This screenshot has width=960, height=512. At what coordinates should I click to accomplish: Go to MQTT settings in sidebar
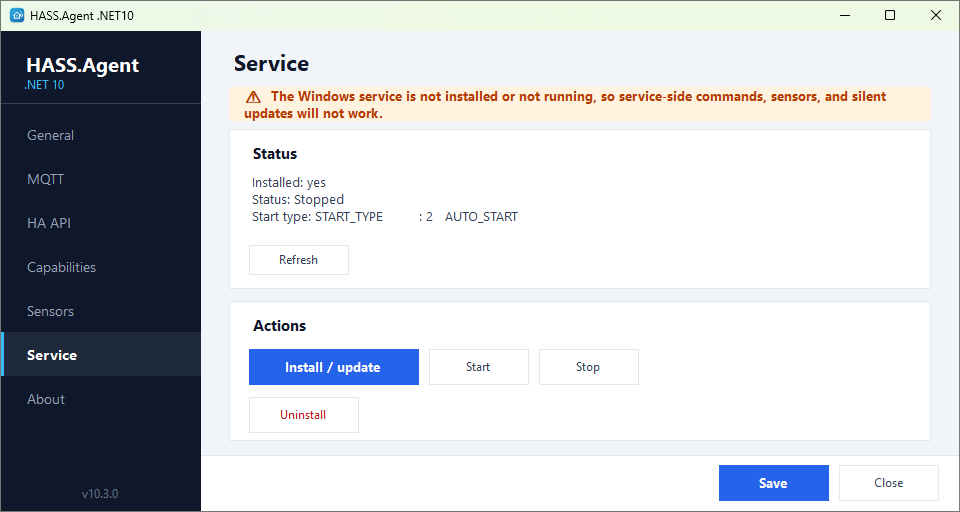[100, 179]
